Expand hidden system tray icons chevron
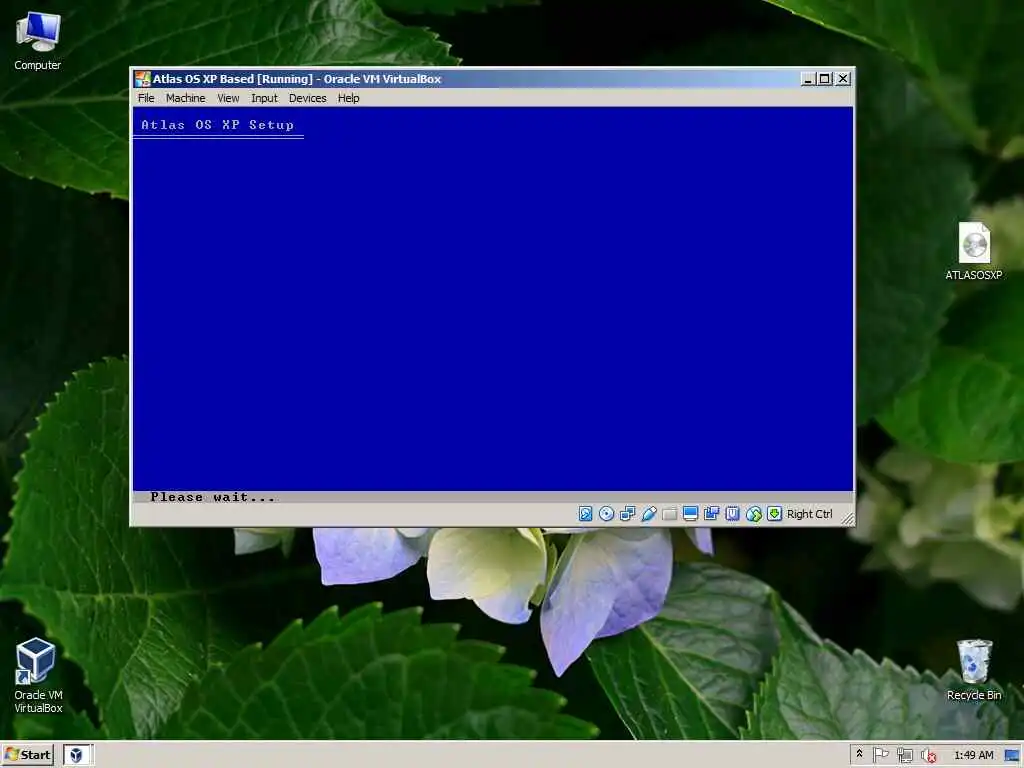Screen dimensions: 1024x768 point(859,754)
